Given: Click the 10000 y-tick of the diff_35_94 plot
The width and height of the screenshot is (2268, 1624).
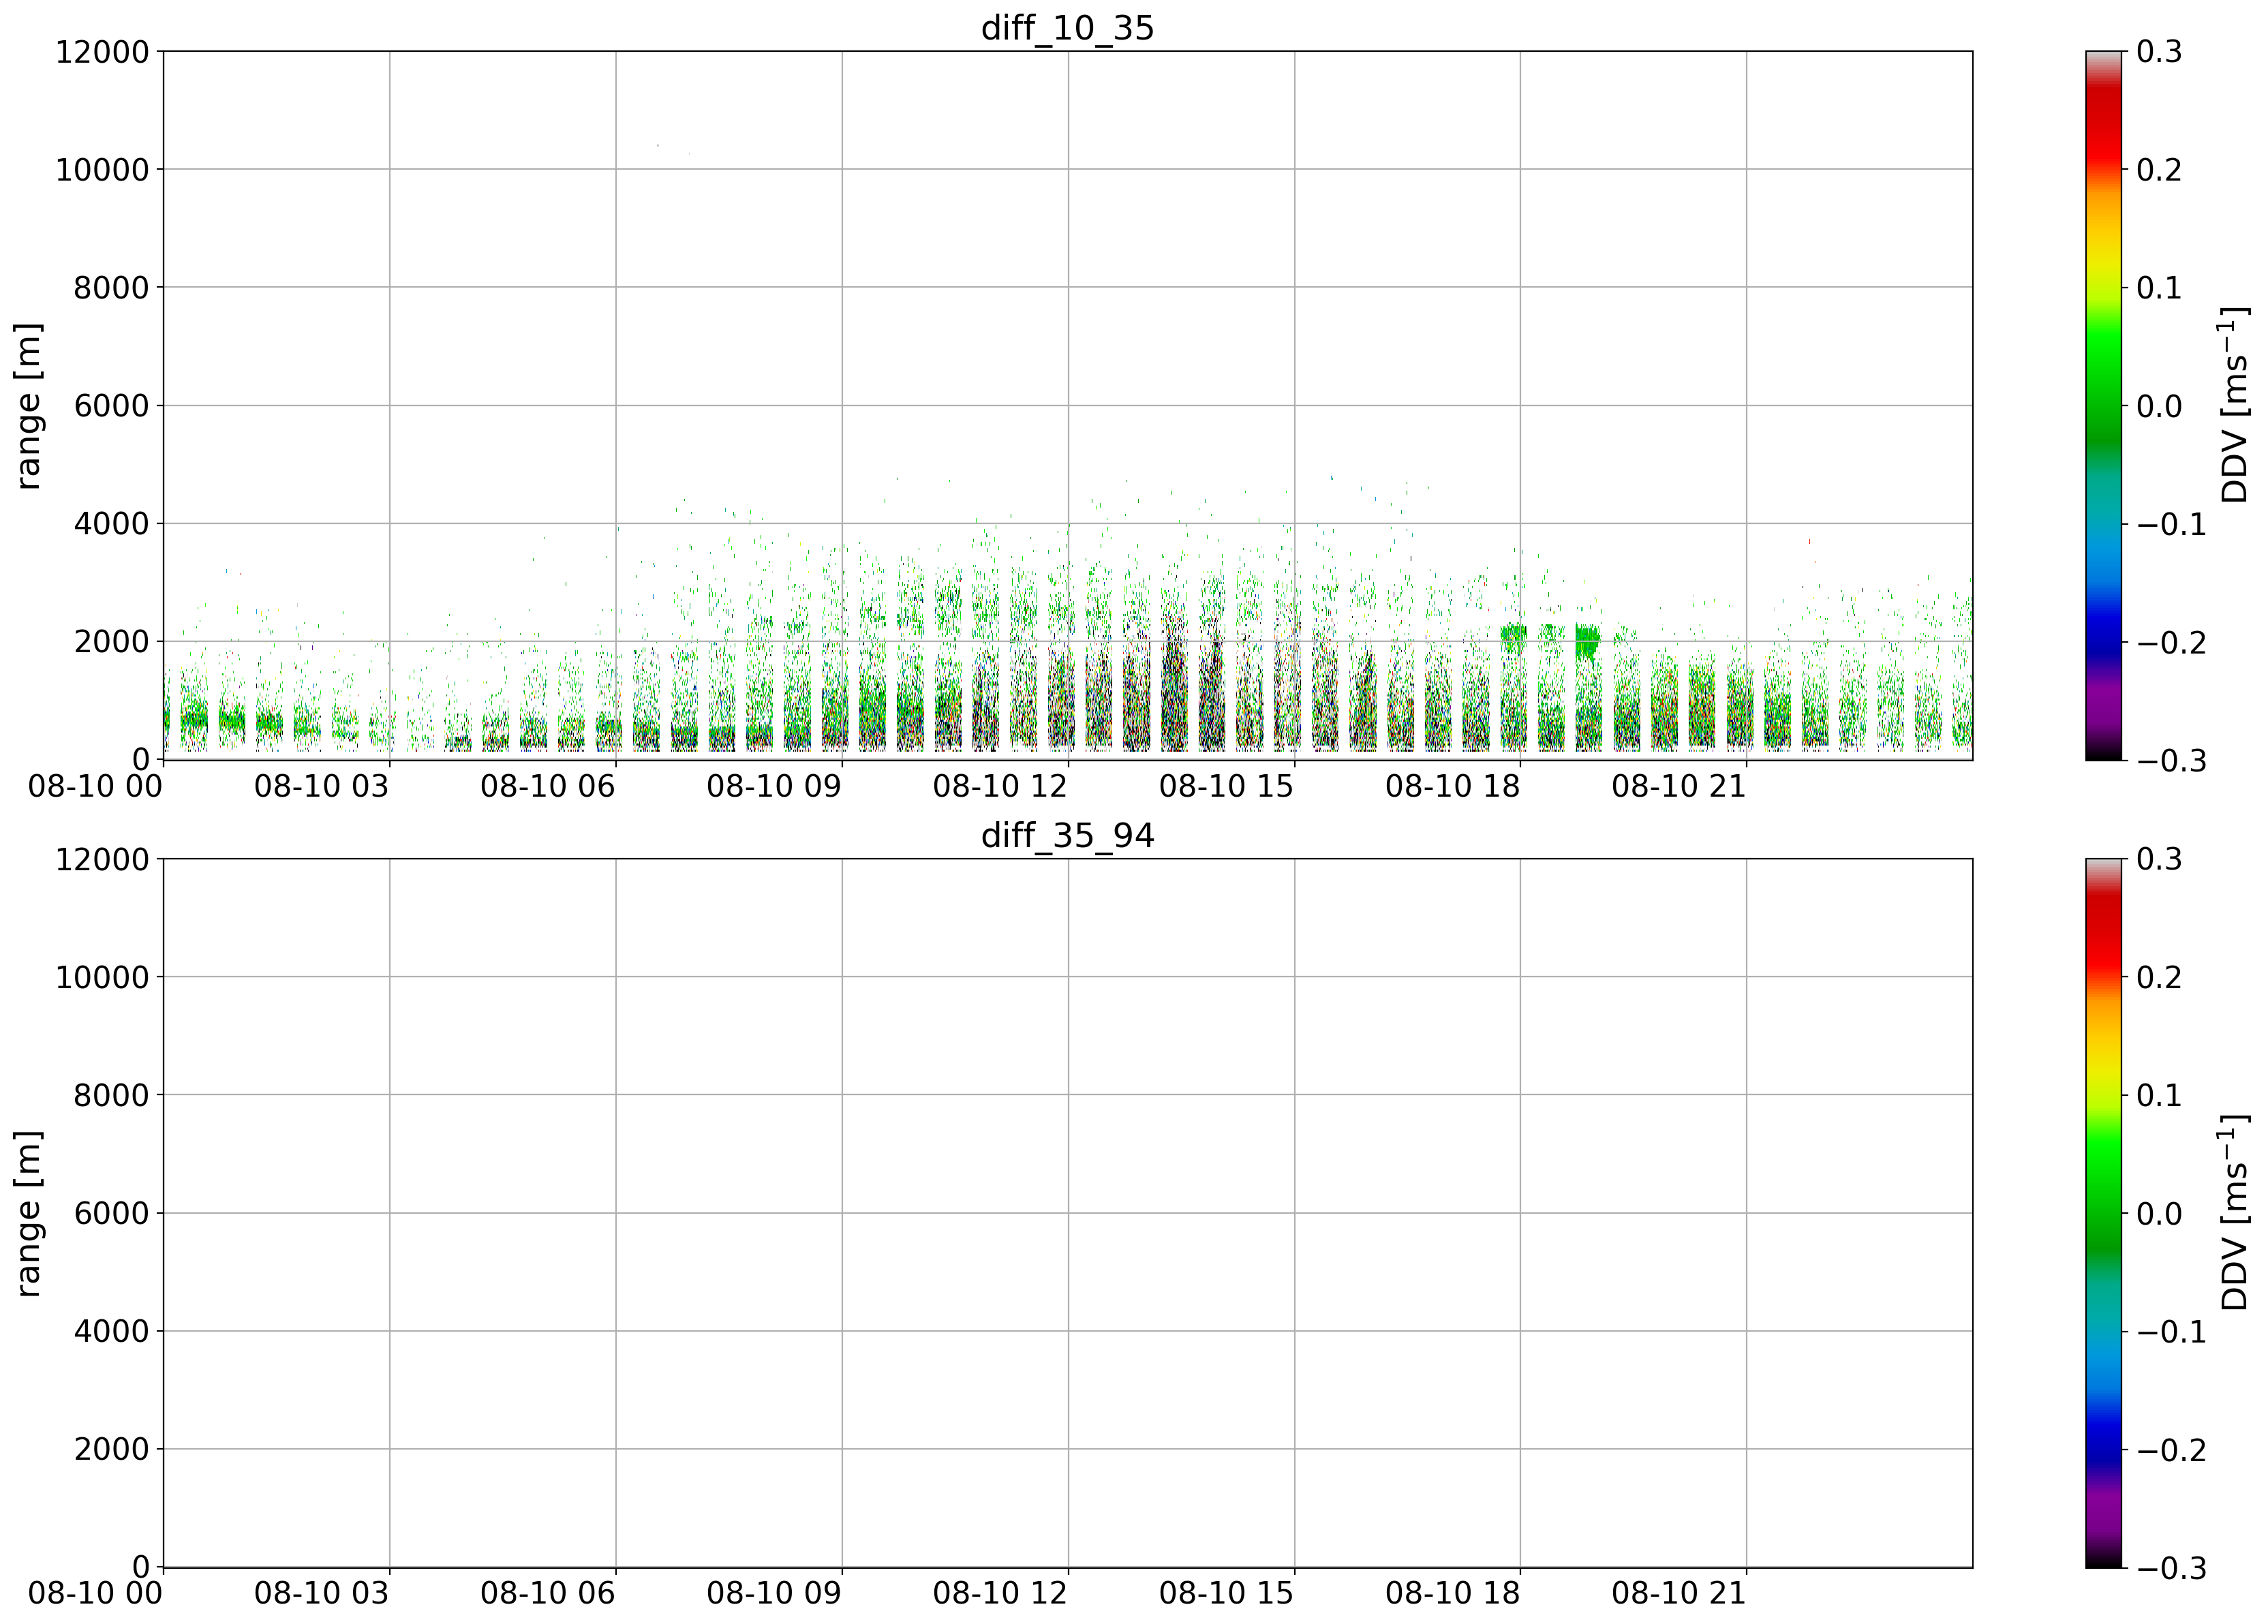Looking at the screenshot, I should click(x=102, y=977).
